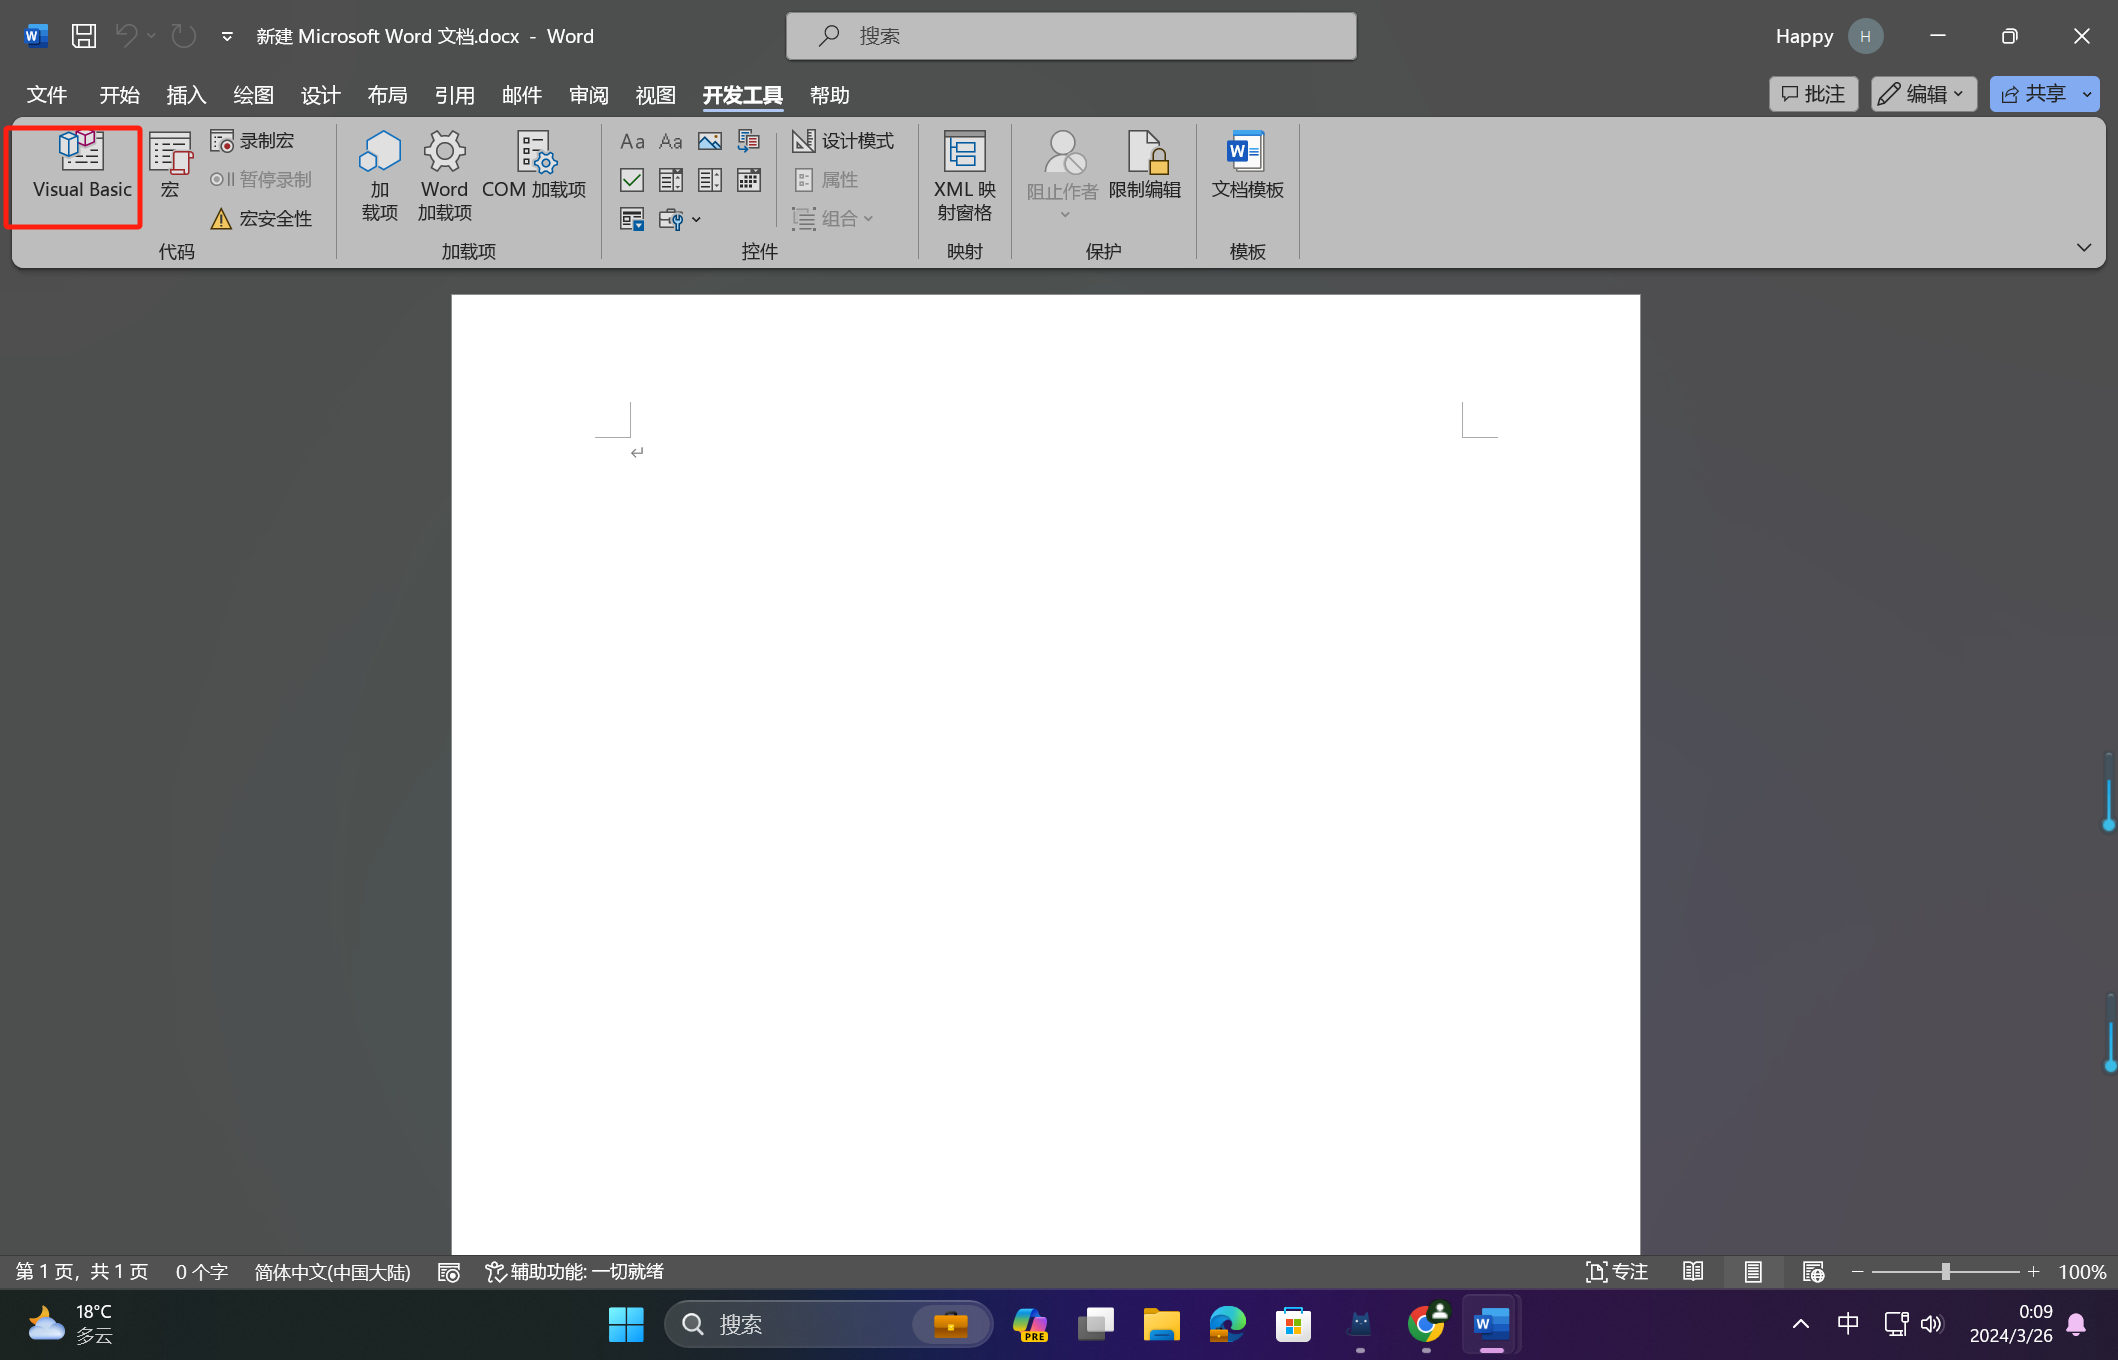
Task: Click the top 搜索 search box
Action: 1070,36
